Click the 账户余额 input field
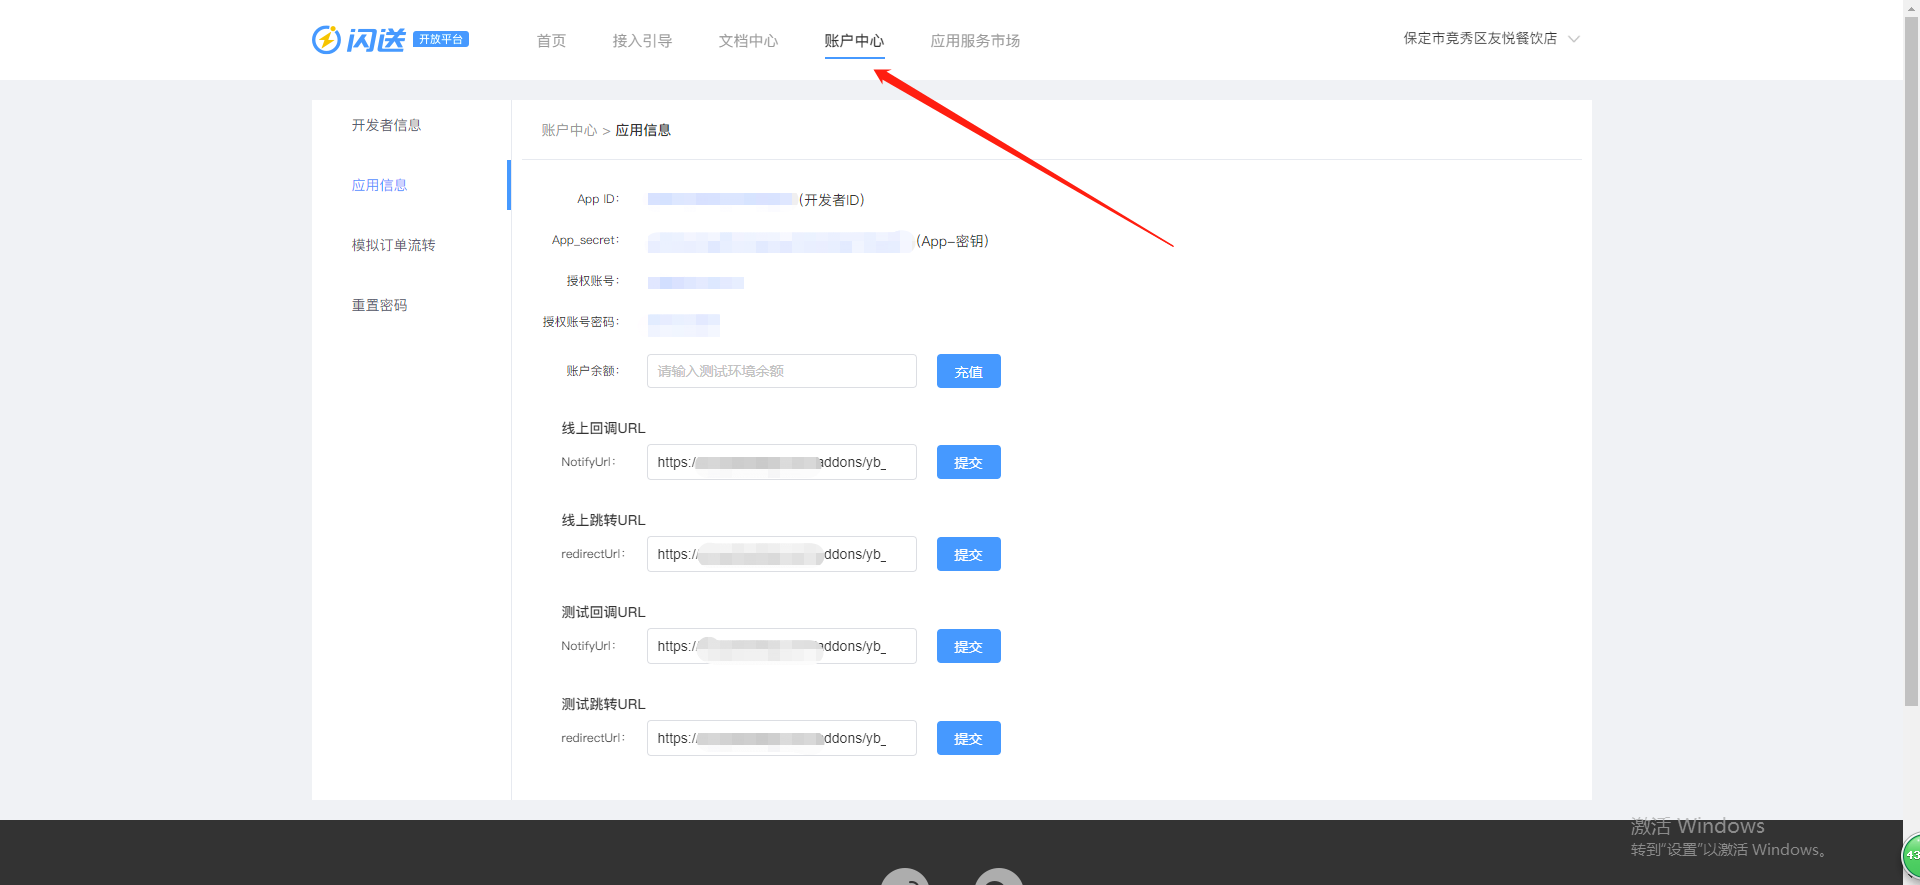1920x885 pixels. pos(782,371)
